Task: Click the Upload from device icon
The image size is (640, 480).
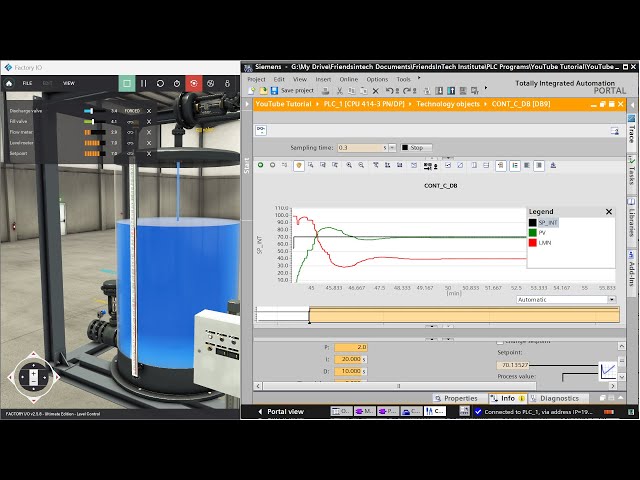Action: tap(451, 91)
